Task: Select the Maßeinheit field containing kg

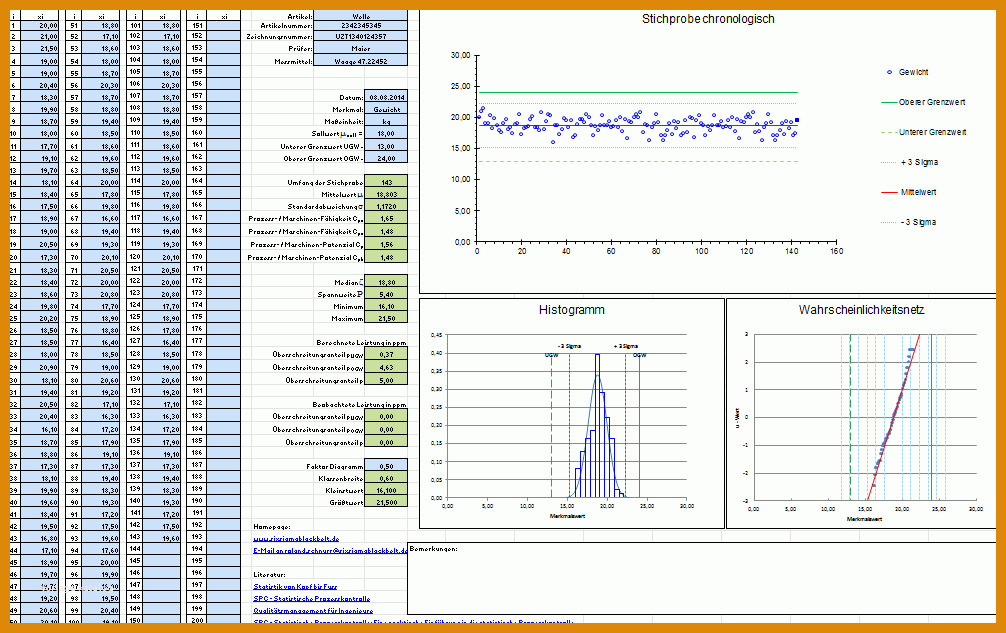Action: pos(386,121)
